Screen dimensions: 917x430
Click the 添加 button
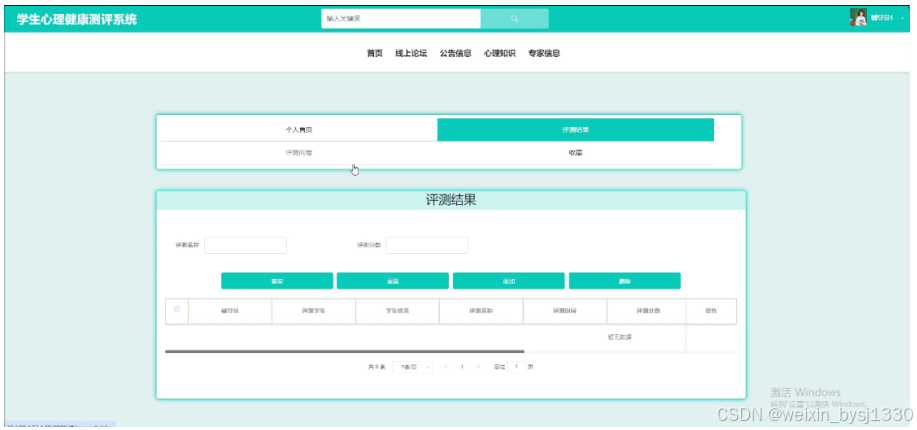click(509, 281)
